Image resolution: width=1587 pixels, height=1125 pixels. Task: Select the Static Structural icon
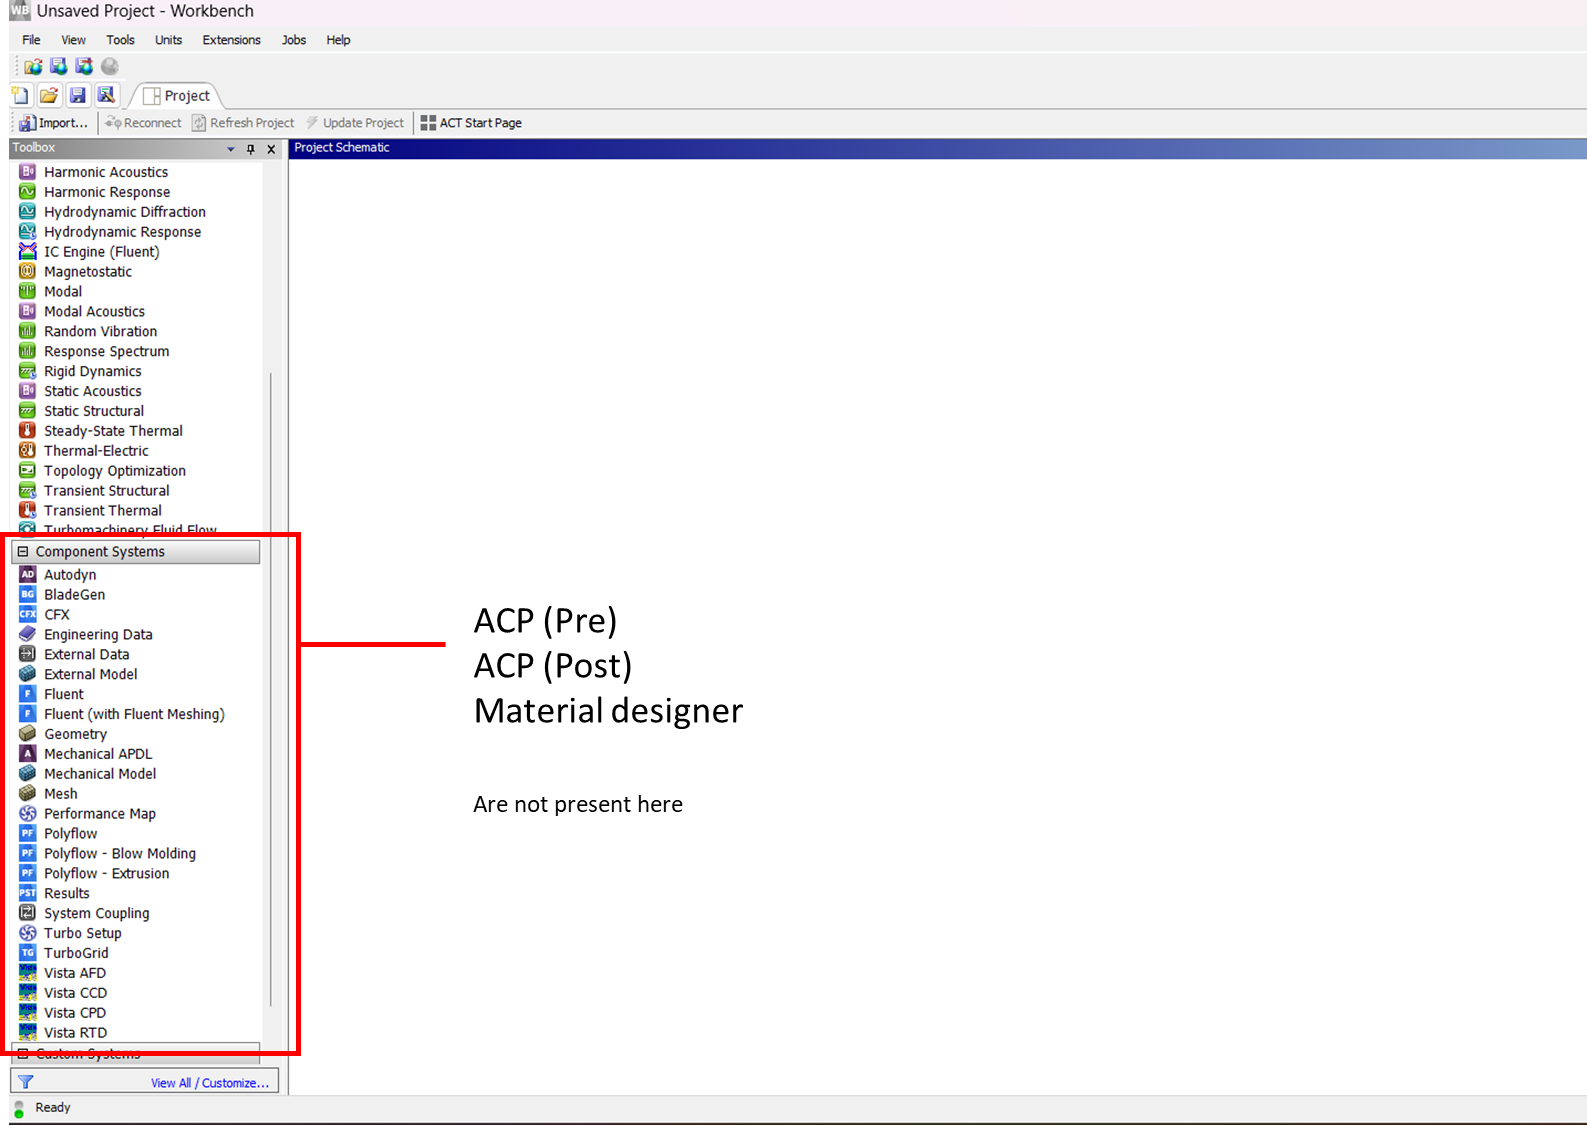coord(28,411)
